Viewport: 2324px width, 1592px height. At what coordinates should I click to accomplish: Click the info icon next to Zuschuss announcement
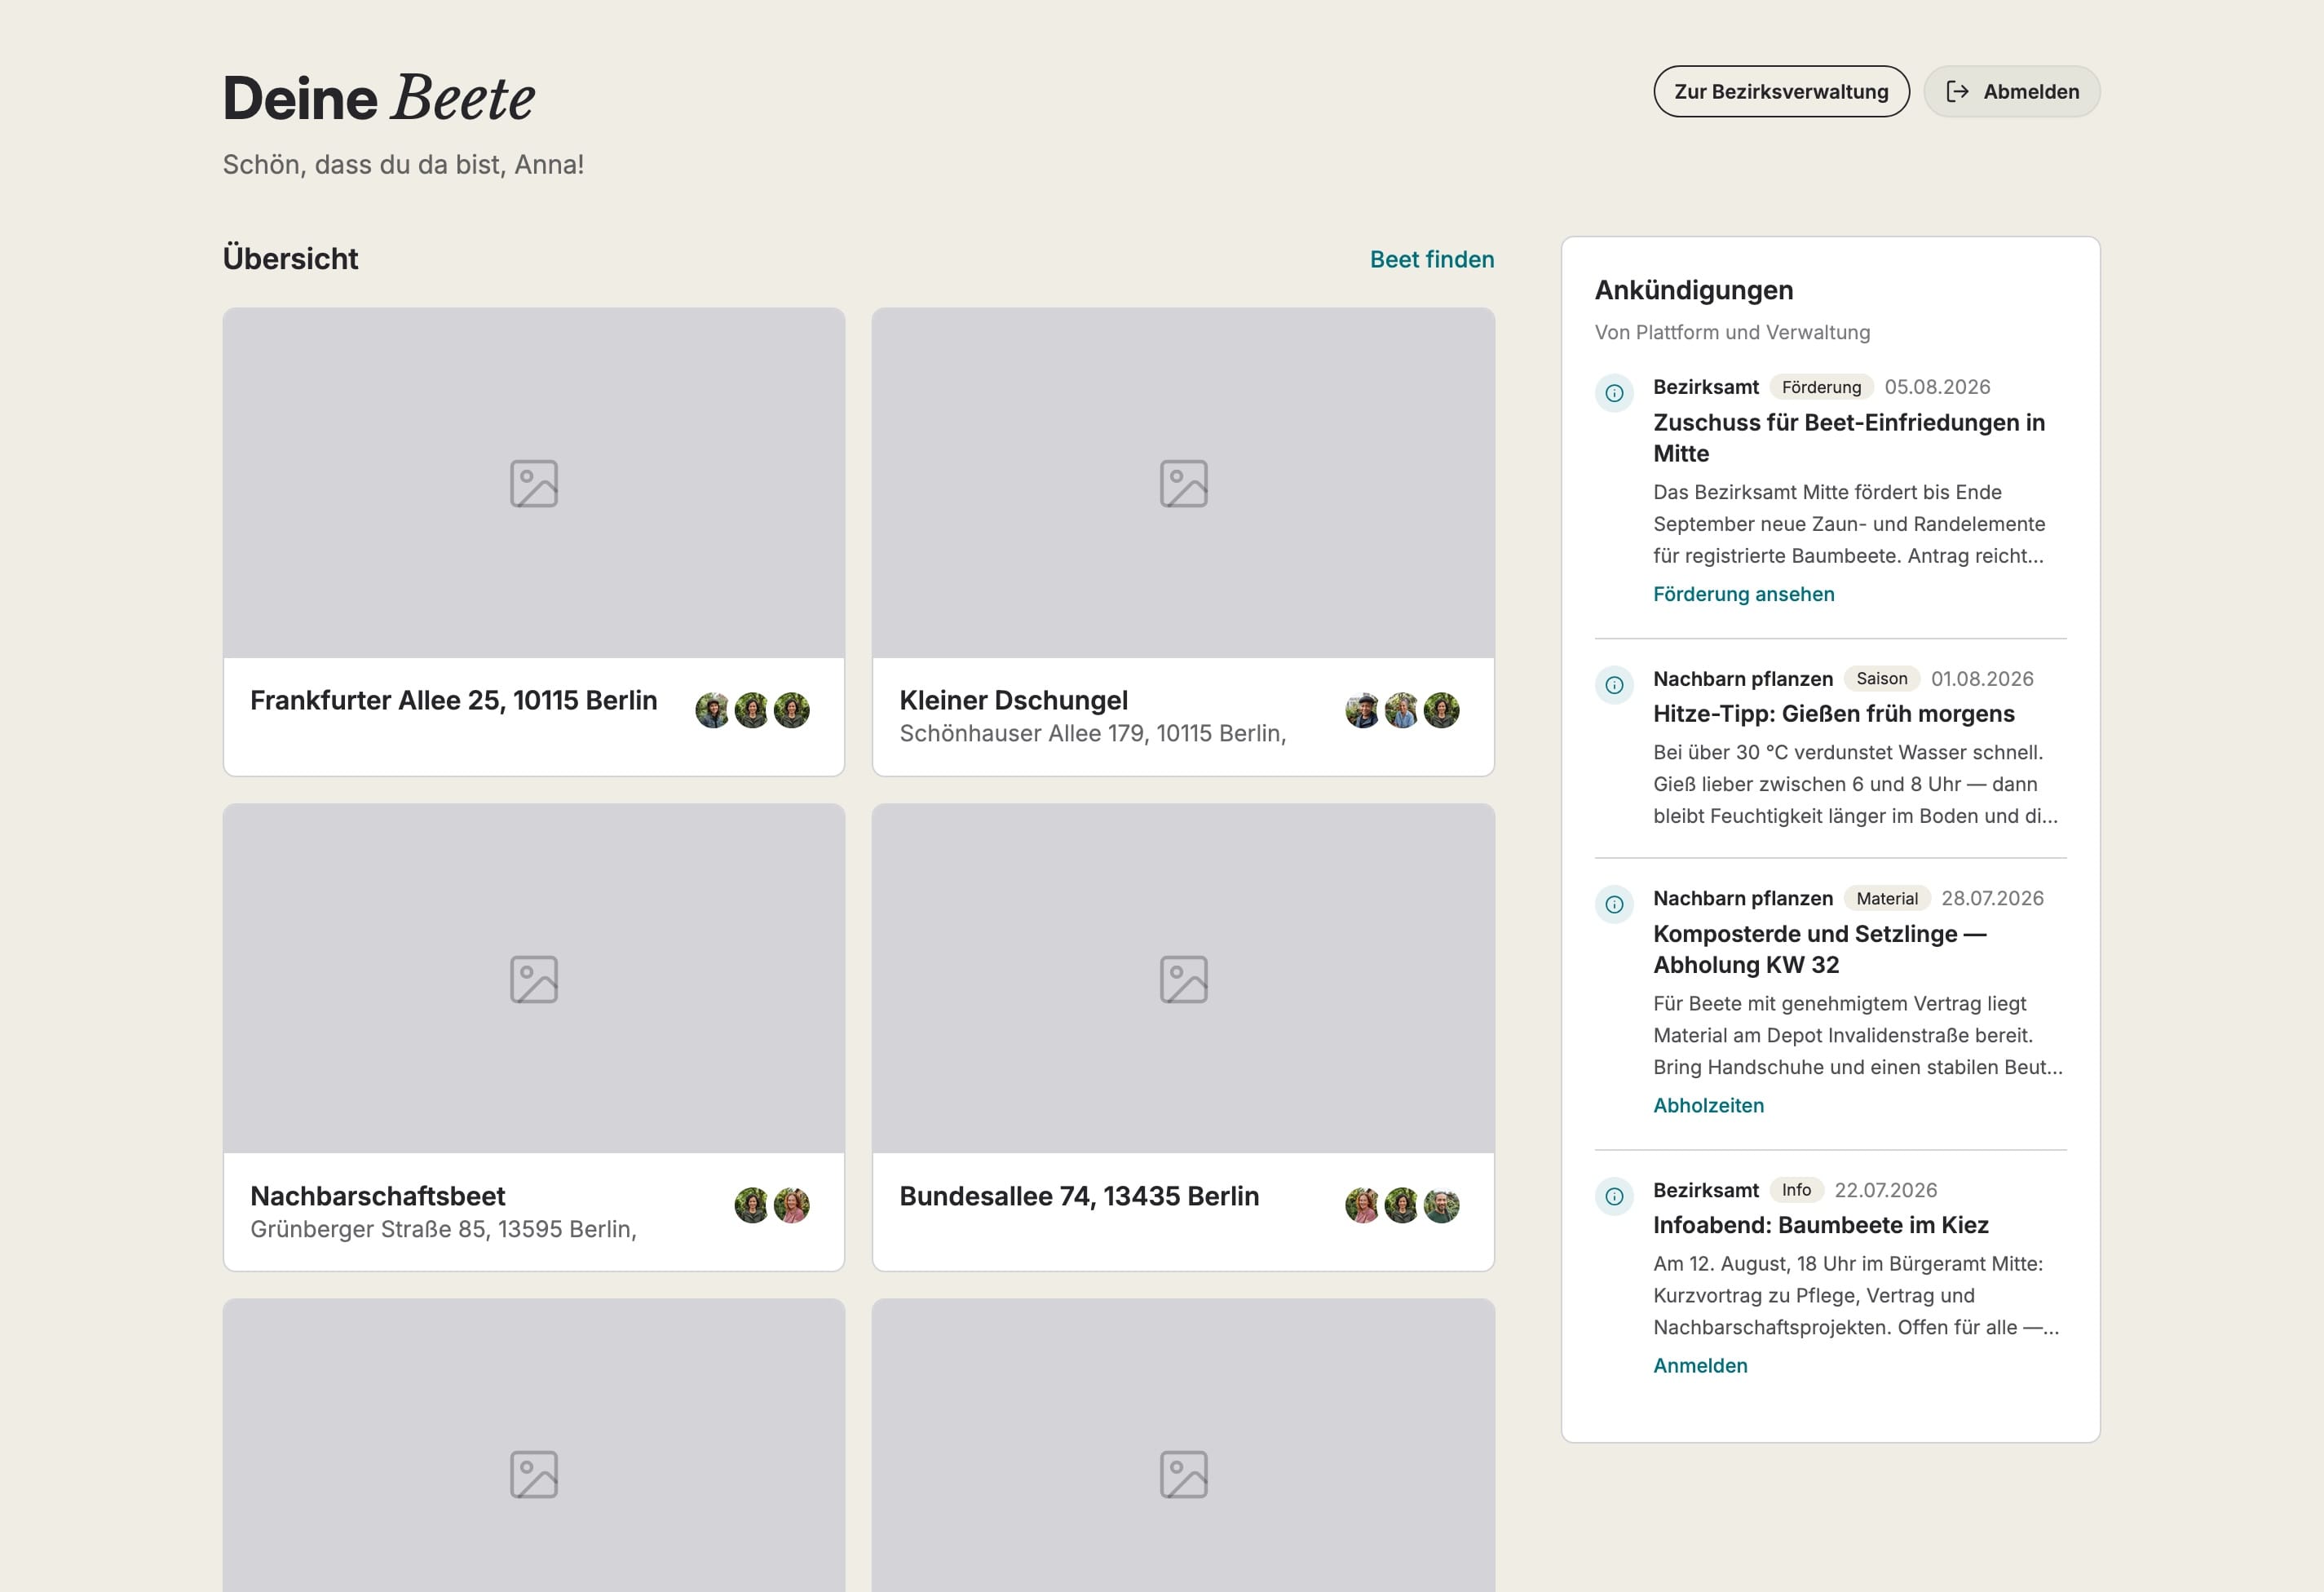pos(1614,393)
